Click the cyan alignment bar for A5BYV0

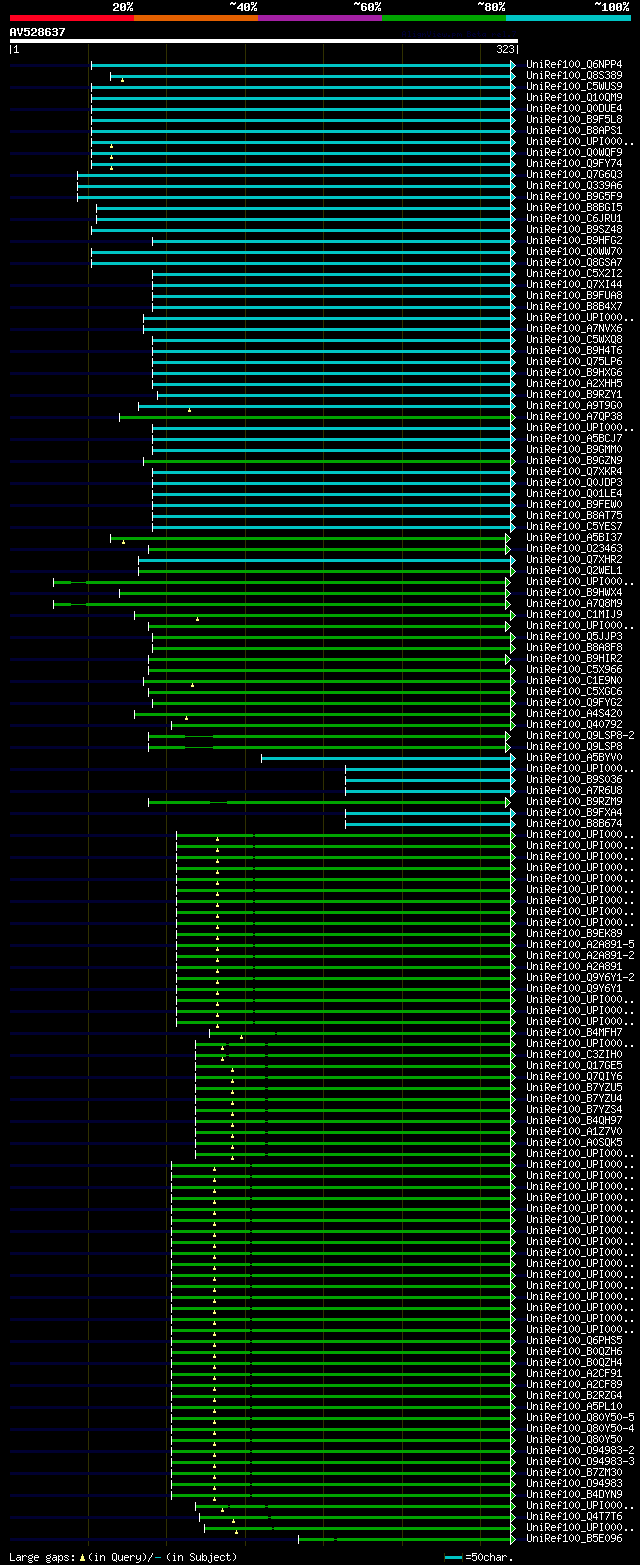[385, 758]
